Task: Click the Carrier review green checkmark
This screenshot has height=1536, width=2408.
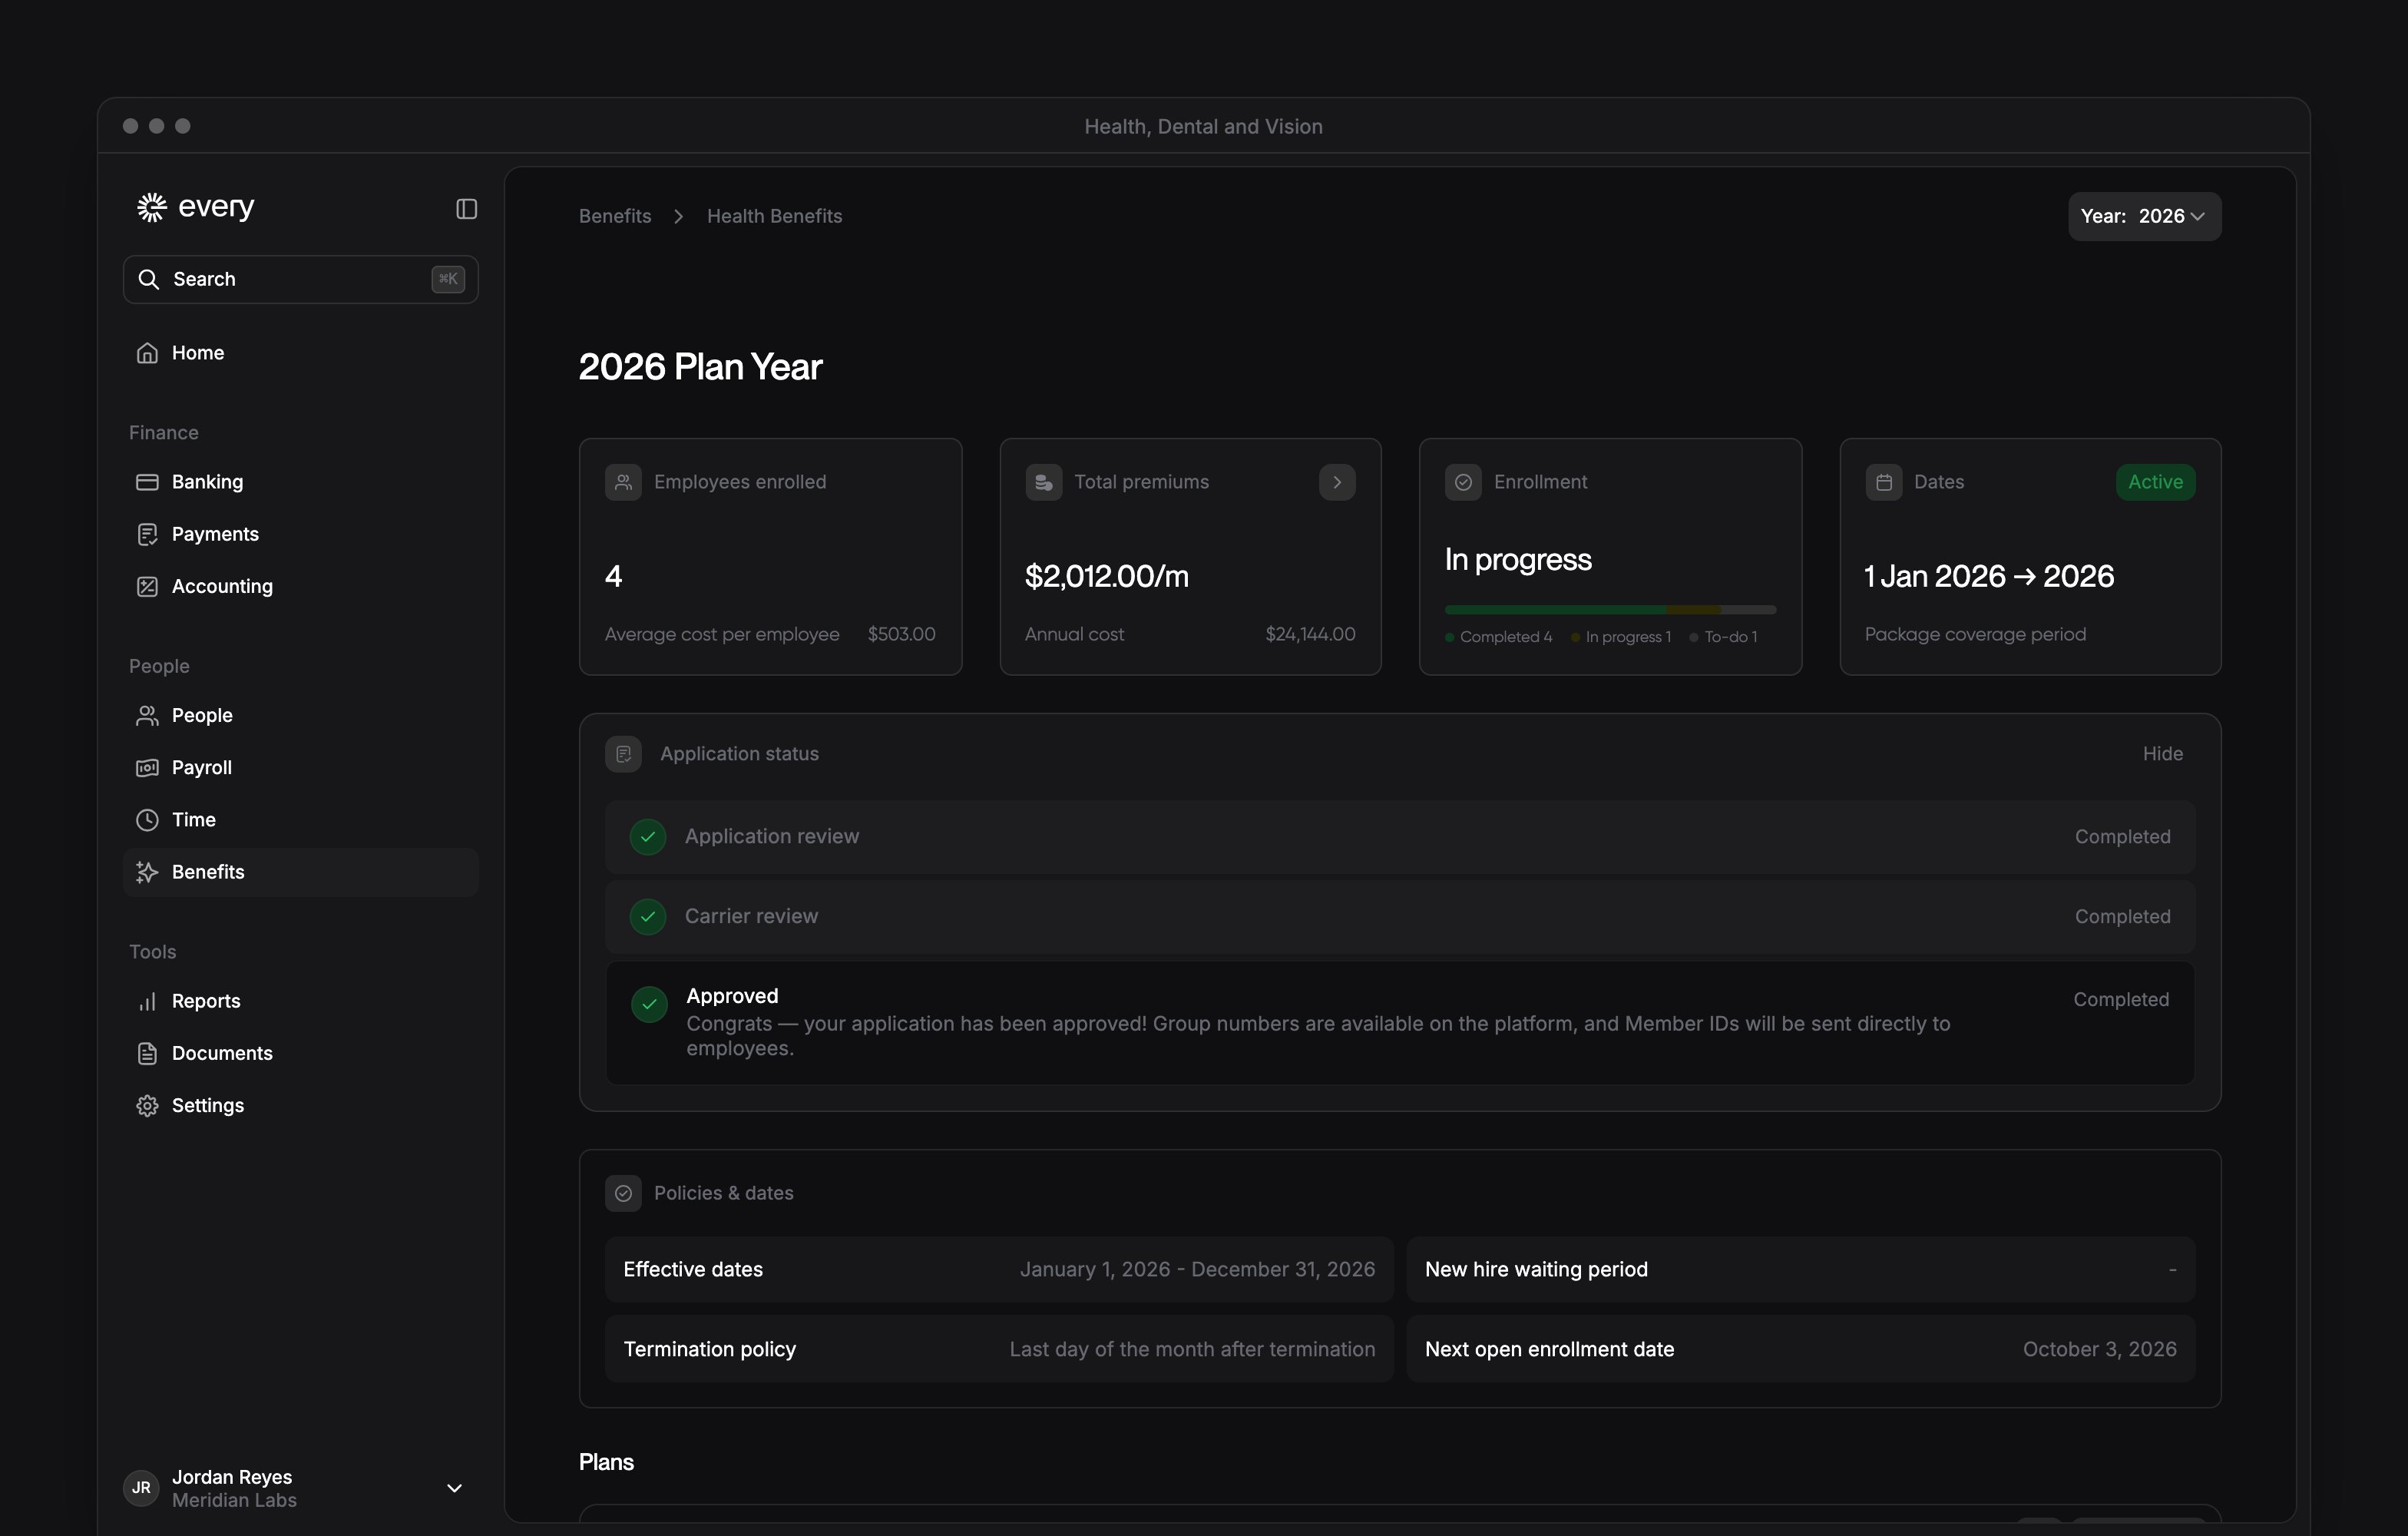Action: point(648,917)
